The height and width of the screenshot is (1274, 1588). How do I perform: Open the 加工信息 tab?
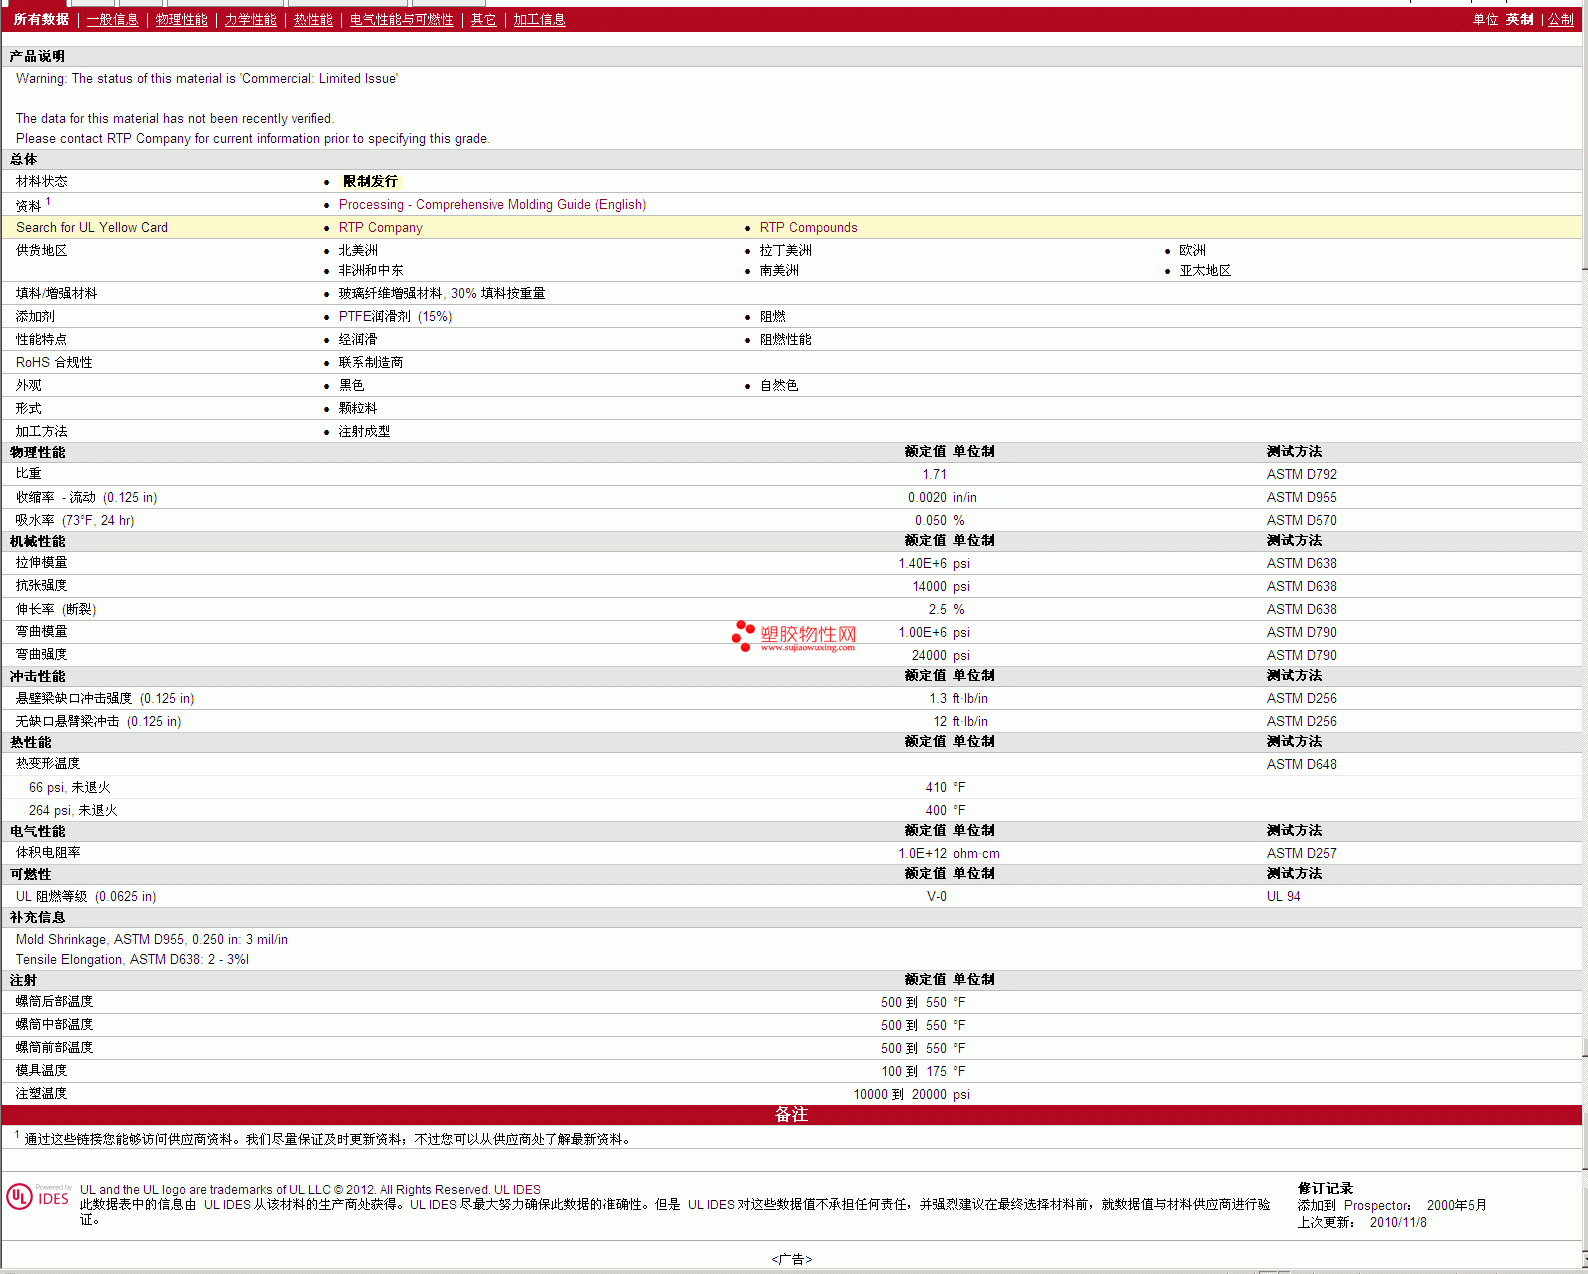tap(539, 20)
